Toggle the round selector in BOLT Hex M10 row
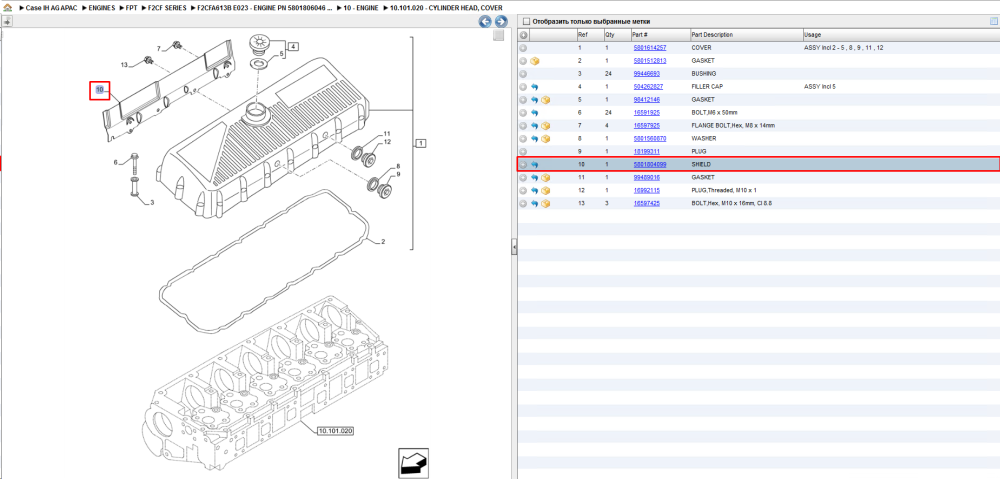Screen dimensions: 1000x479 523,203
